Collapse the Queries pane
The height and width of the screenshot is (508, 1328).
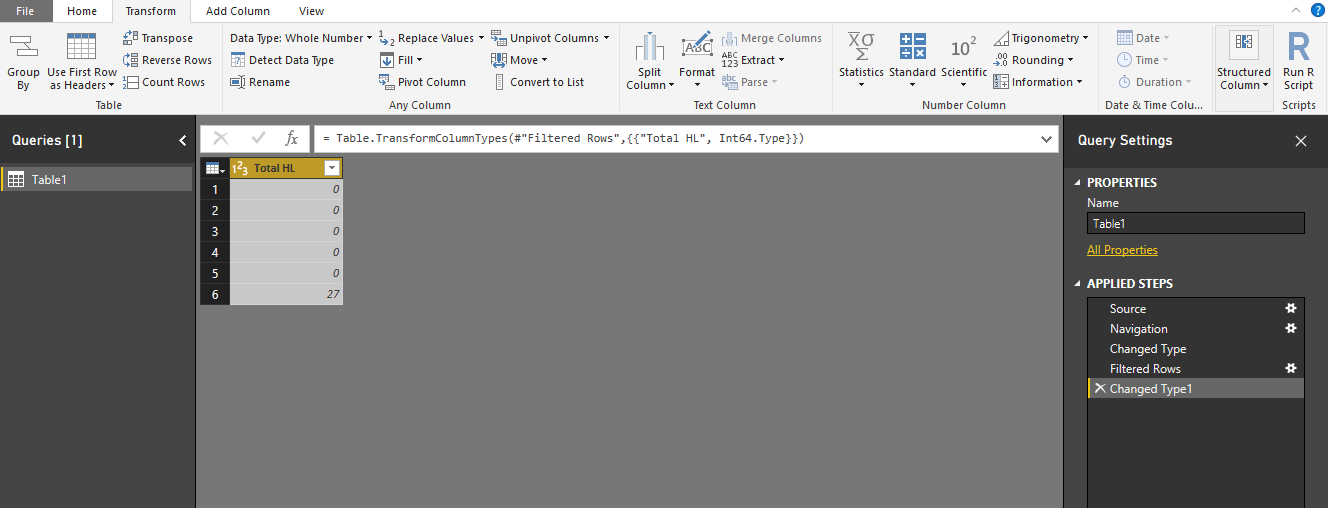tap(182, 141)
